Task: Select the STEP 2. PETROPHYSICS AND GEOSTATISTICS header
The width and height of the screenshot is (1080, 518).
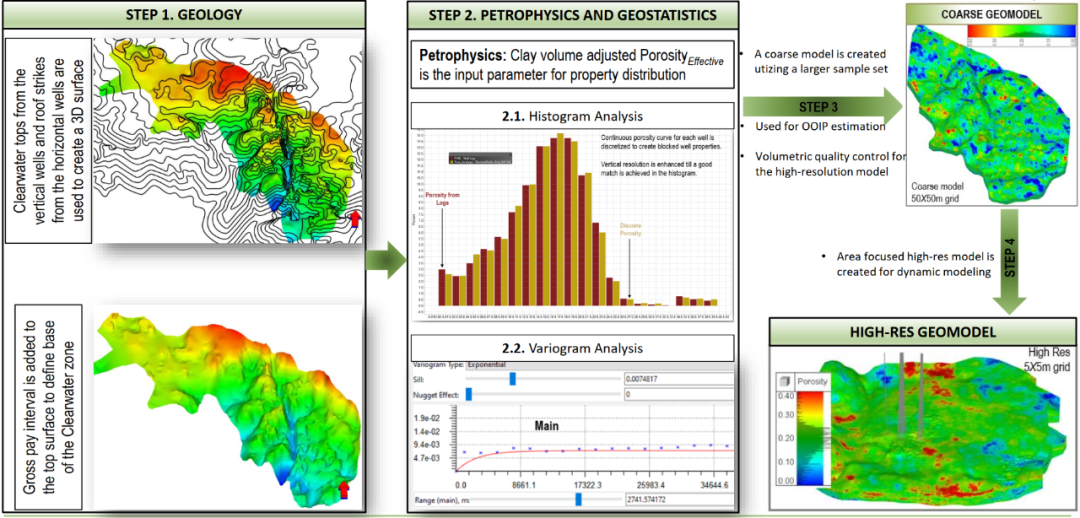Action: point(573,14)
